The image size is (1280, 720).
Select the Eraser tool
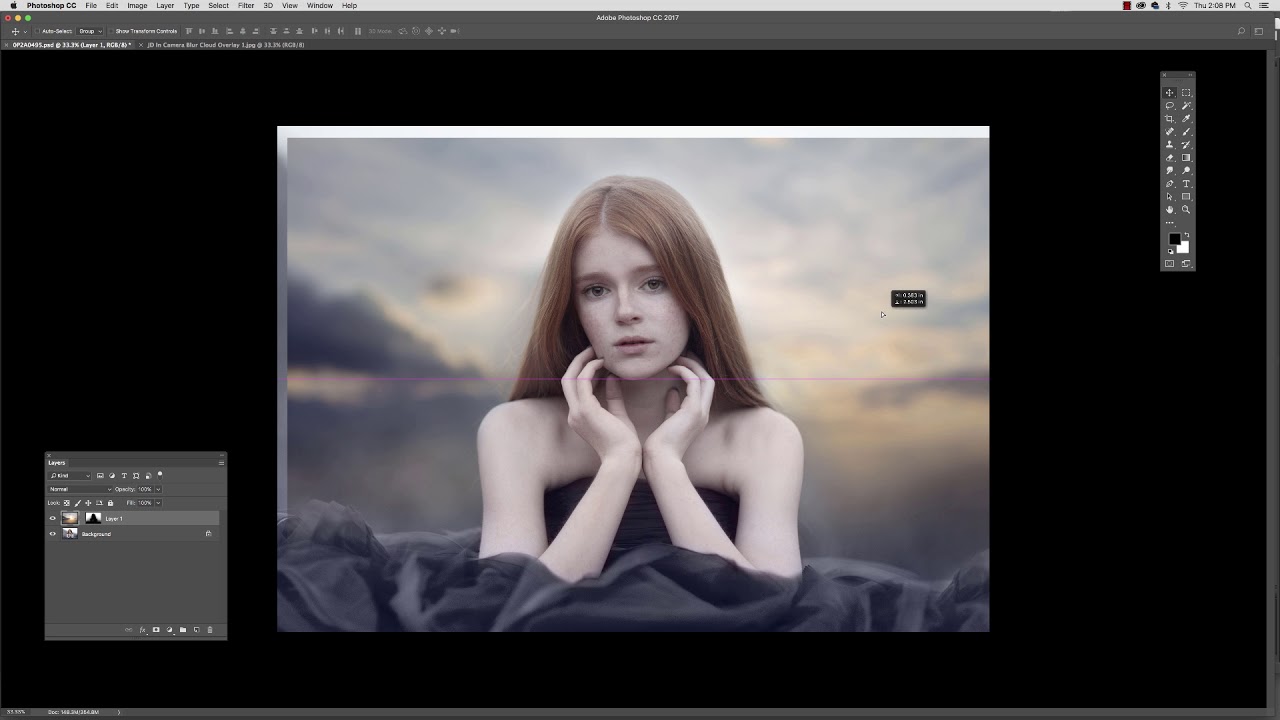[x=1170, y=158]
